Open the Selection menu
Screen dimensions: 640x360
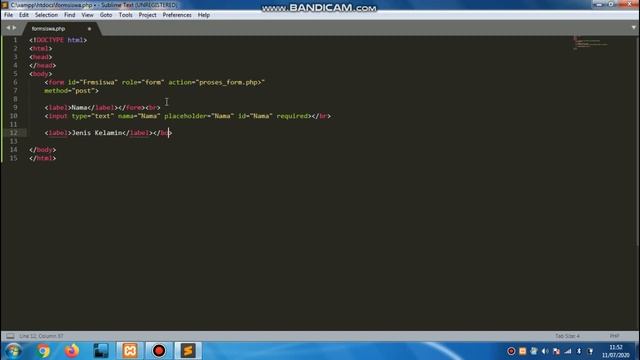(46, 15)
